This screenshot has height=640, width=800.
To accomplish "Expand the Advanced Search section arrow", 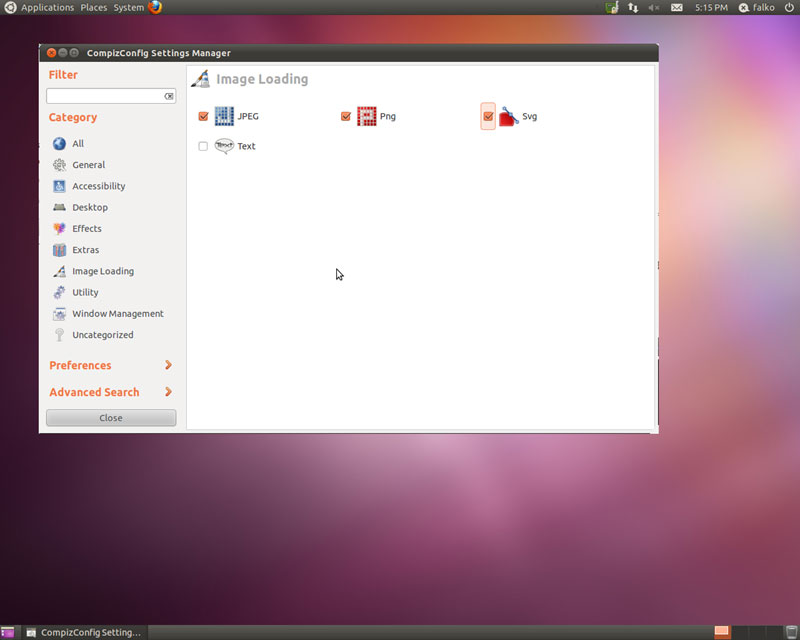I will [168, 392].
